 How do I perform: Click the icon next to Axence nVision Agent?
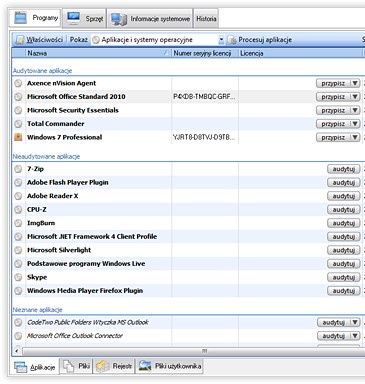point(18,83)
